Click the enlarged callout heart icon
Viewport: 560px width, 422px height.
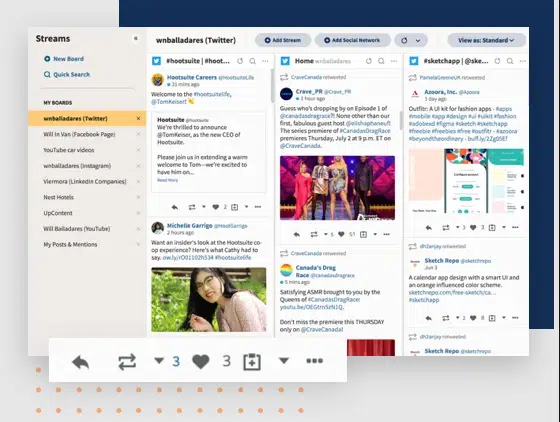[x=201, y=362]
